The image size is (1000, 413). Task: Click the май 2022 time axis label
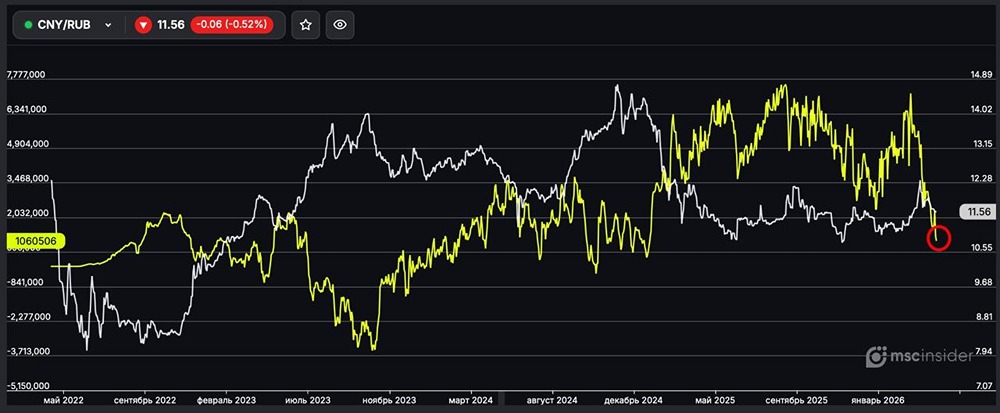coord(62,400)
